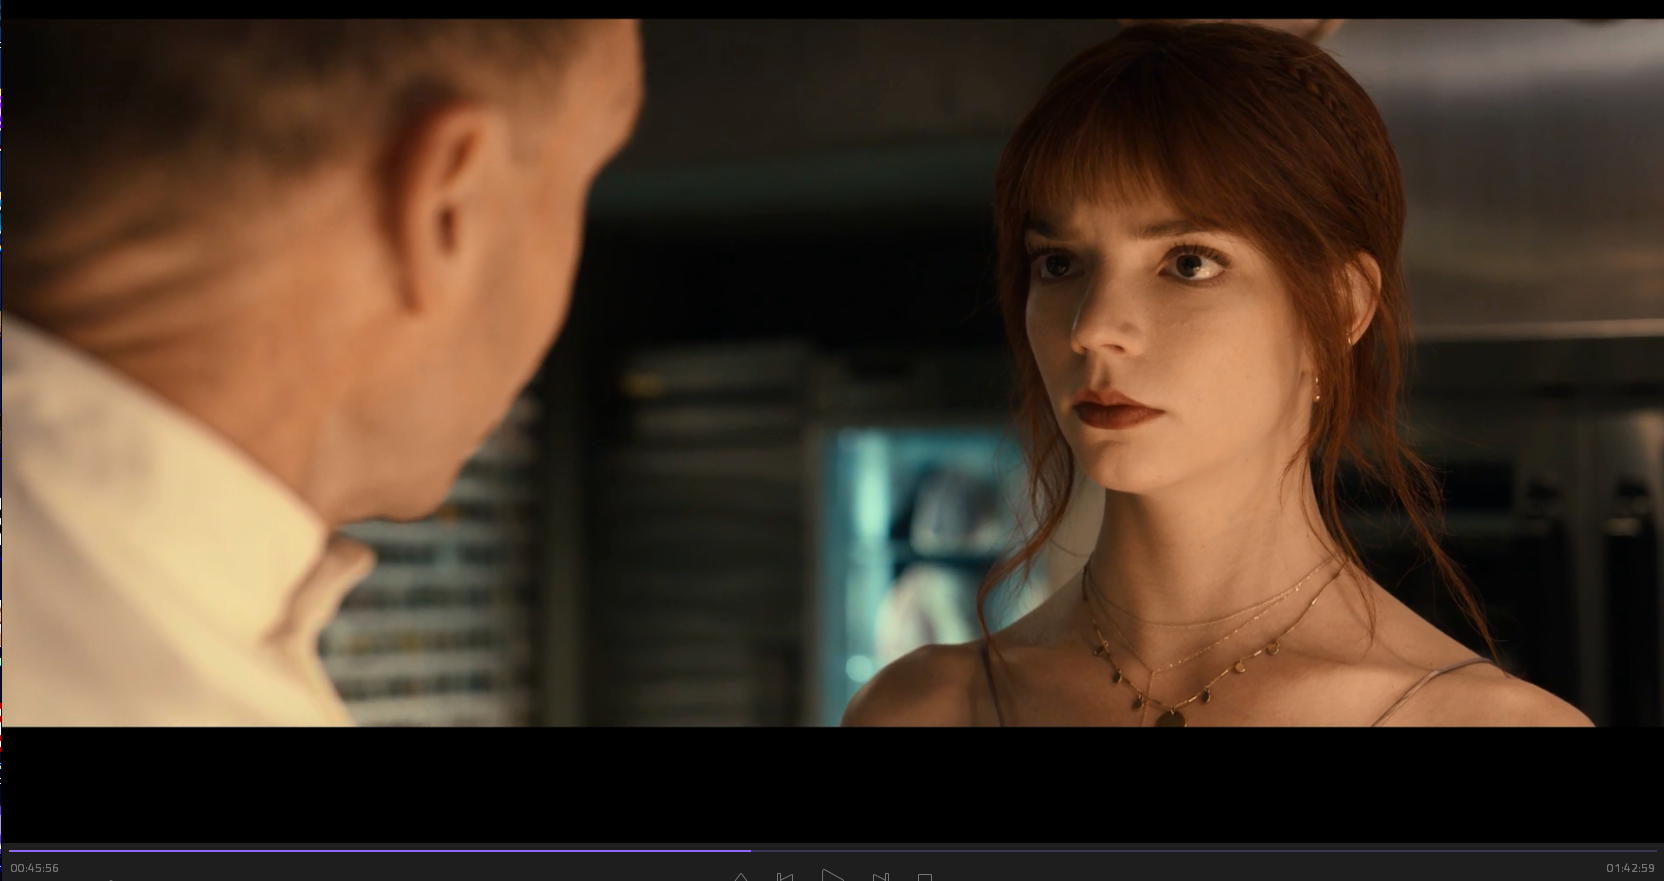Click the black bar above the video frame

point(830,9)
